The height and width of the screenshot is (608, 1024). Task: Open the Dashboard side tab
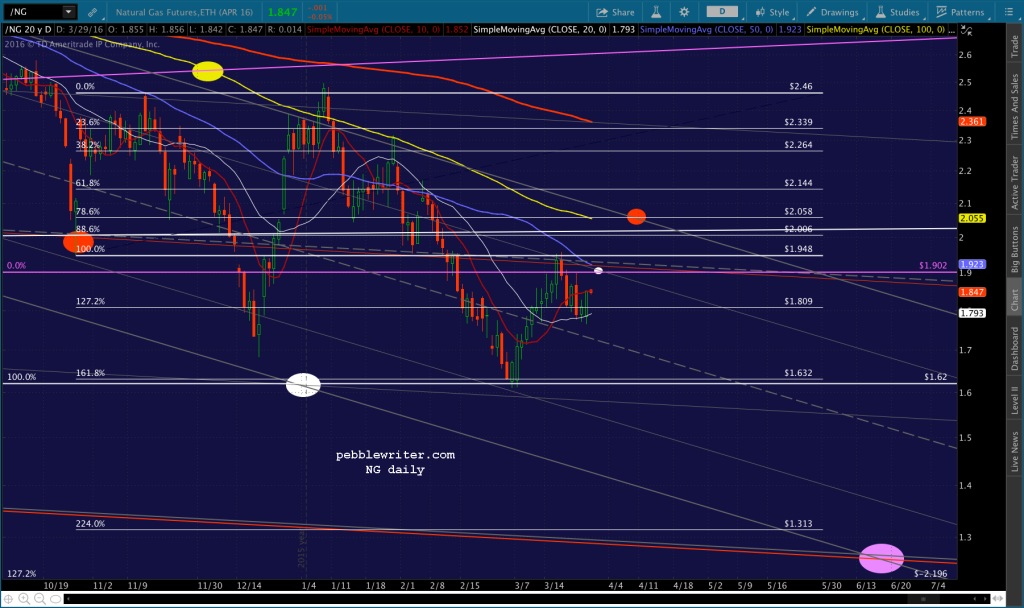(x=1015, y=349)
